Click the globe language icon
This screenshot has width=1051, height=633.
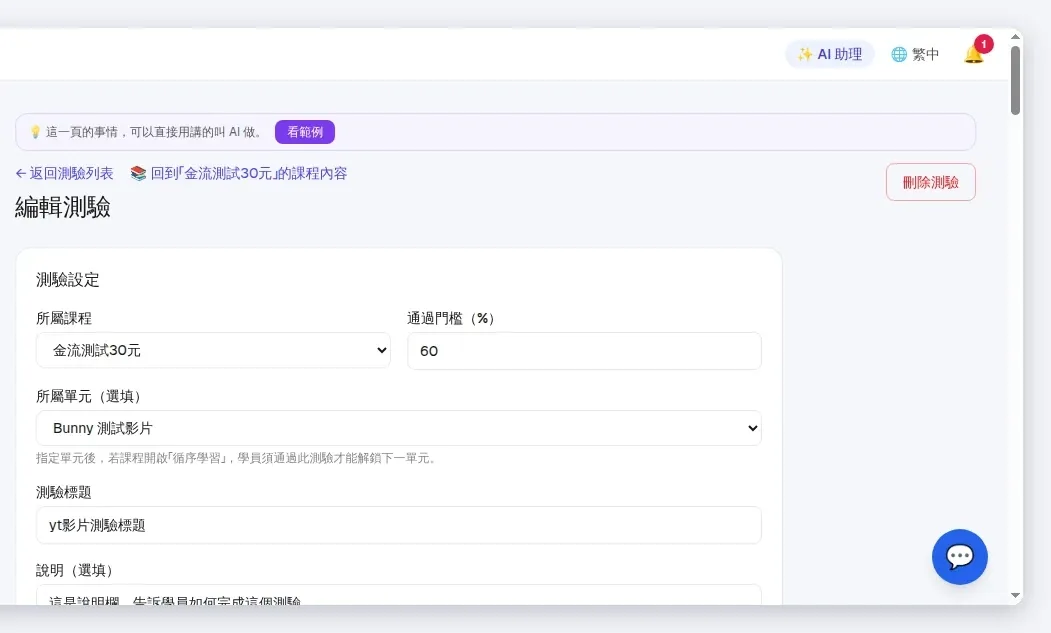(x=899, y=54)
